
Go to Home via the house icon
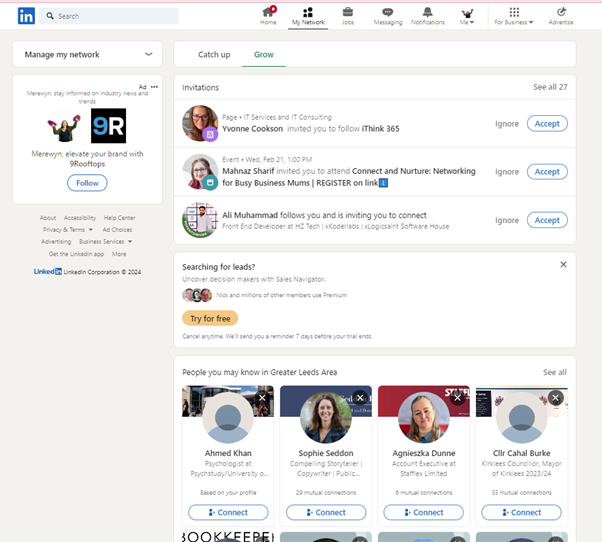pyautogui.click(x=268, y=16)
